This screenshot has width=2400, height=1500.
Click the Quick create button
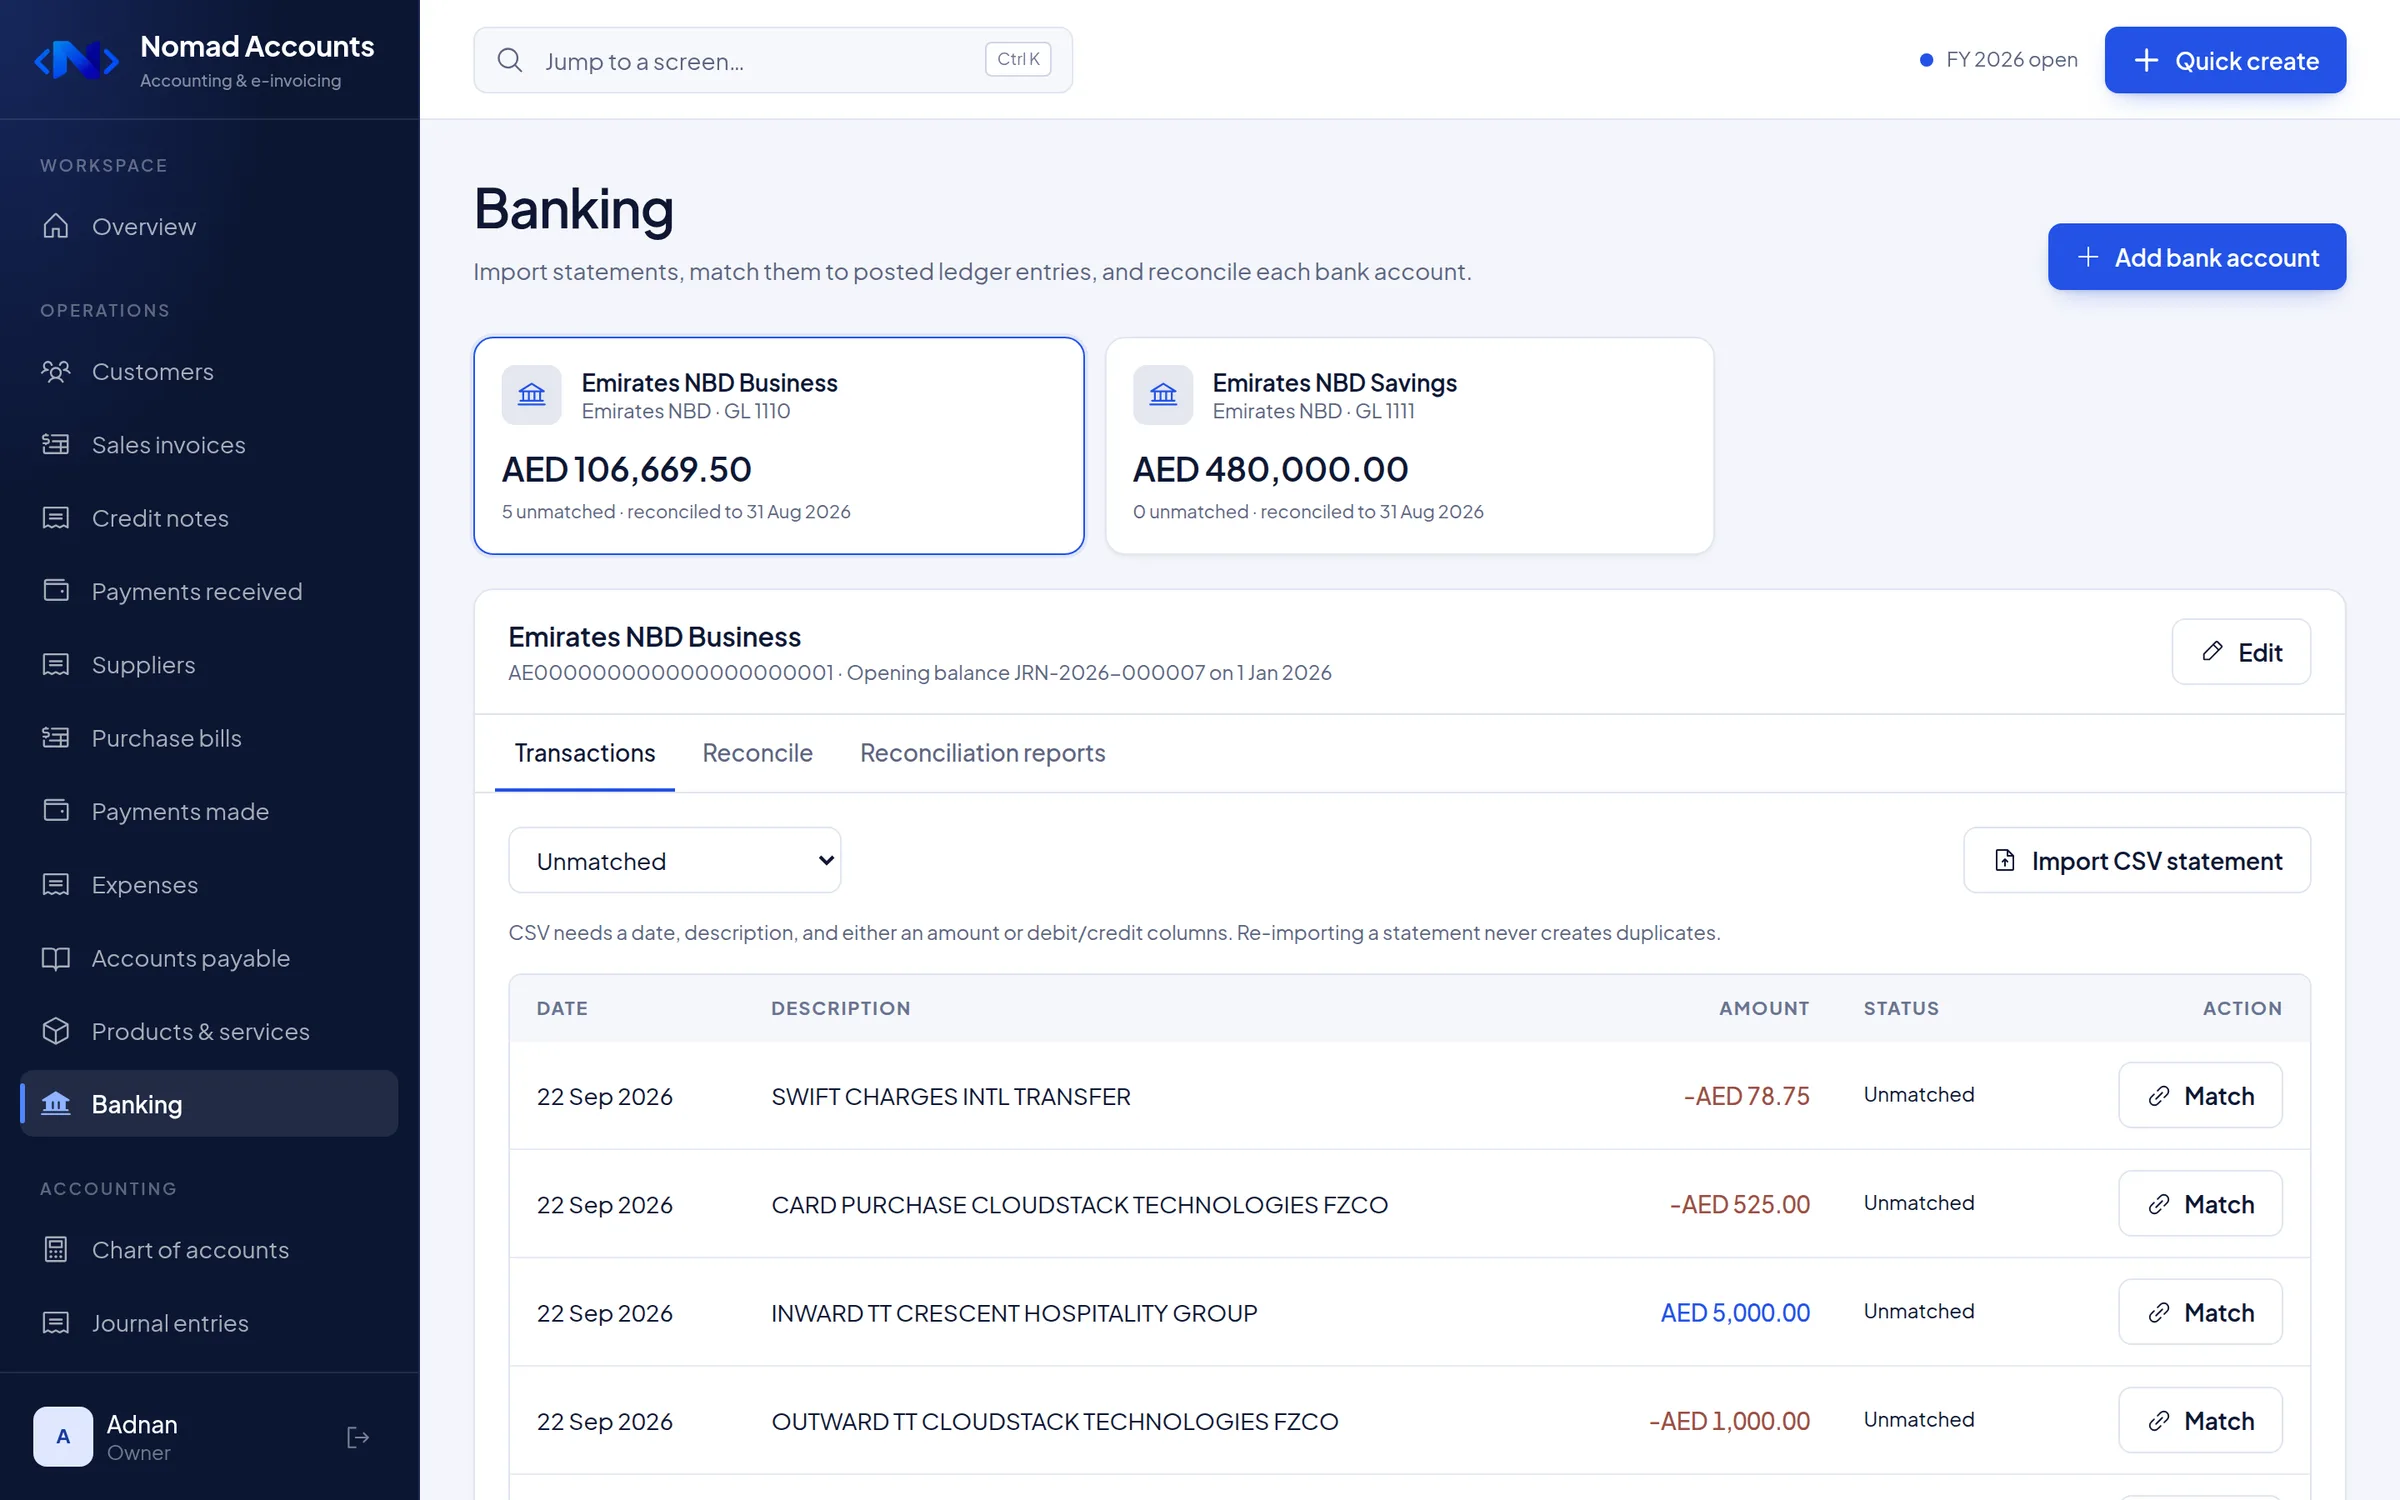pos(2225,60)
